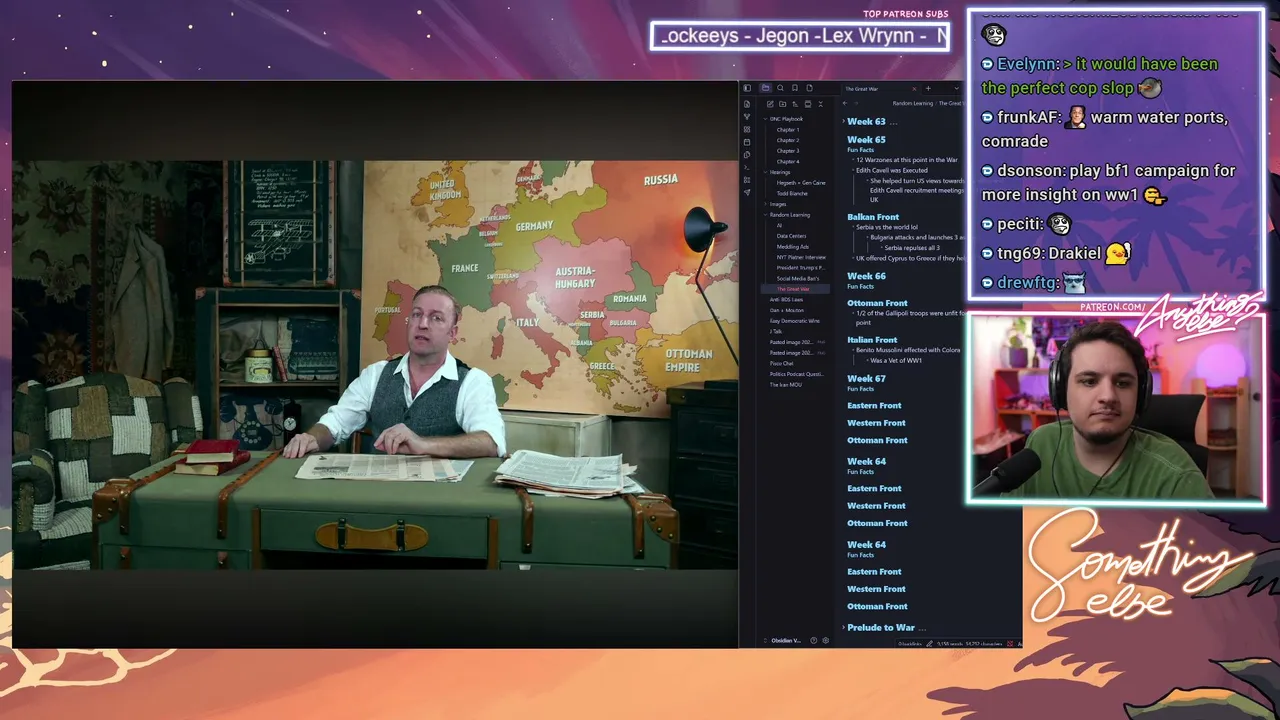Click the pencil edit-mode icon in status bar
This screenshot has width=1280, height=720.
tap(929, 643)
